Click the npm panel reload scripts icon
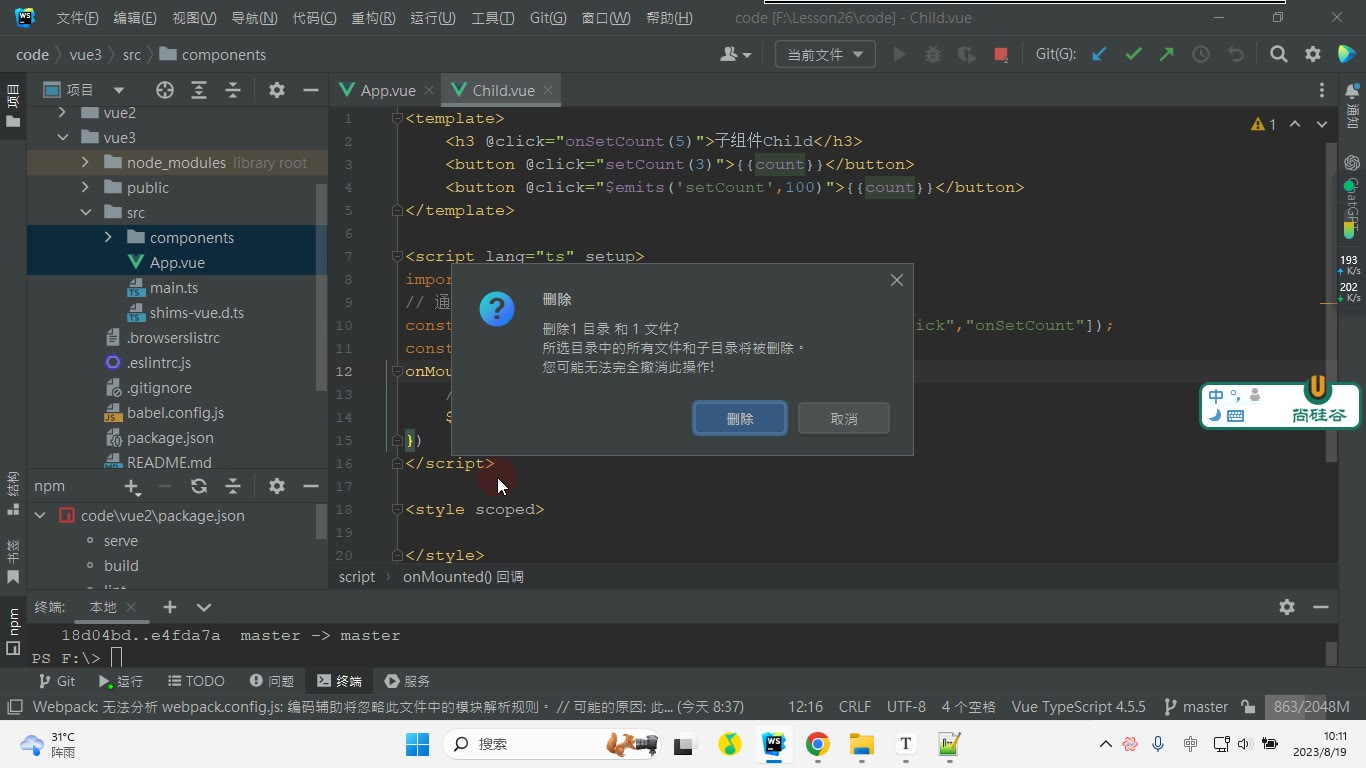1366x768 pixels. pos(199,486)
